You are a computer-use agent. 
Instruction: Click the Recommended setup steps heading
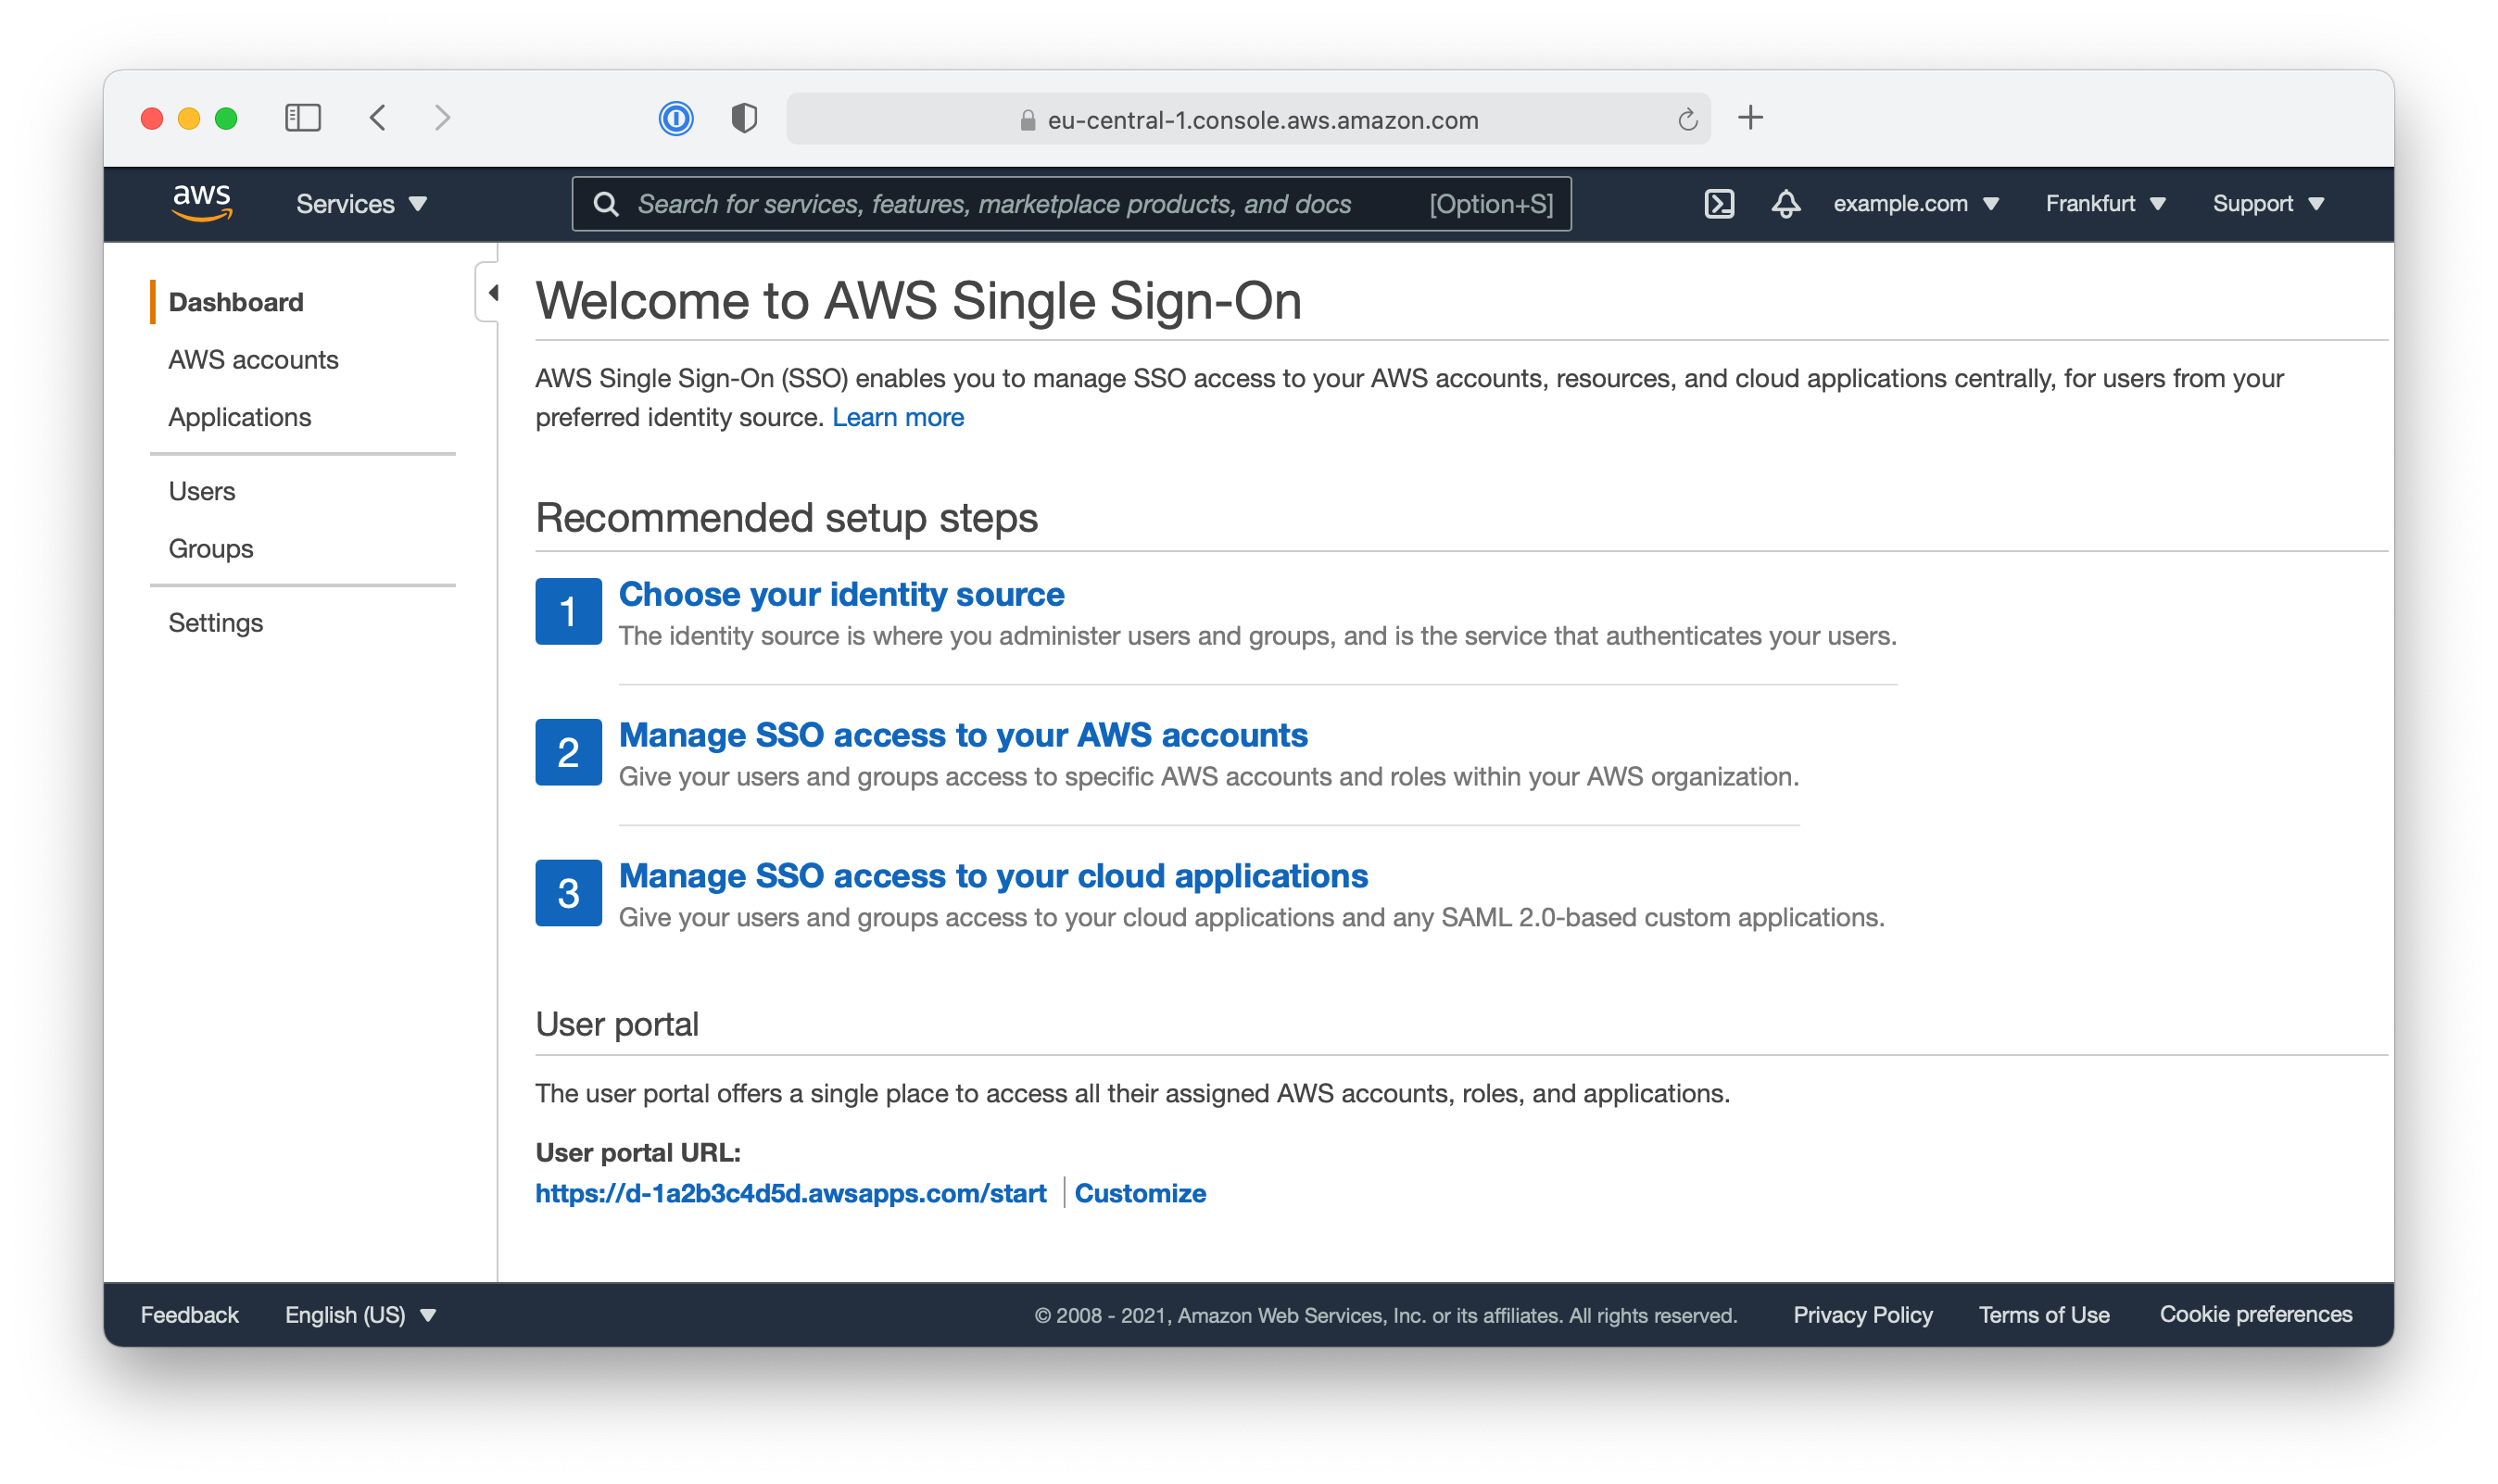[x=786, y=518]
